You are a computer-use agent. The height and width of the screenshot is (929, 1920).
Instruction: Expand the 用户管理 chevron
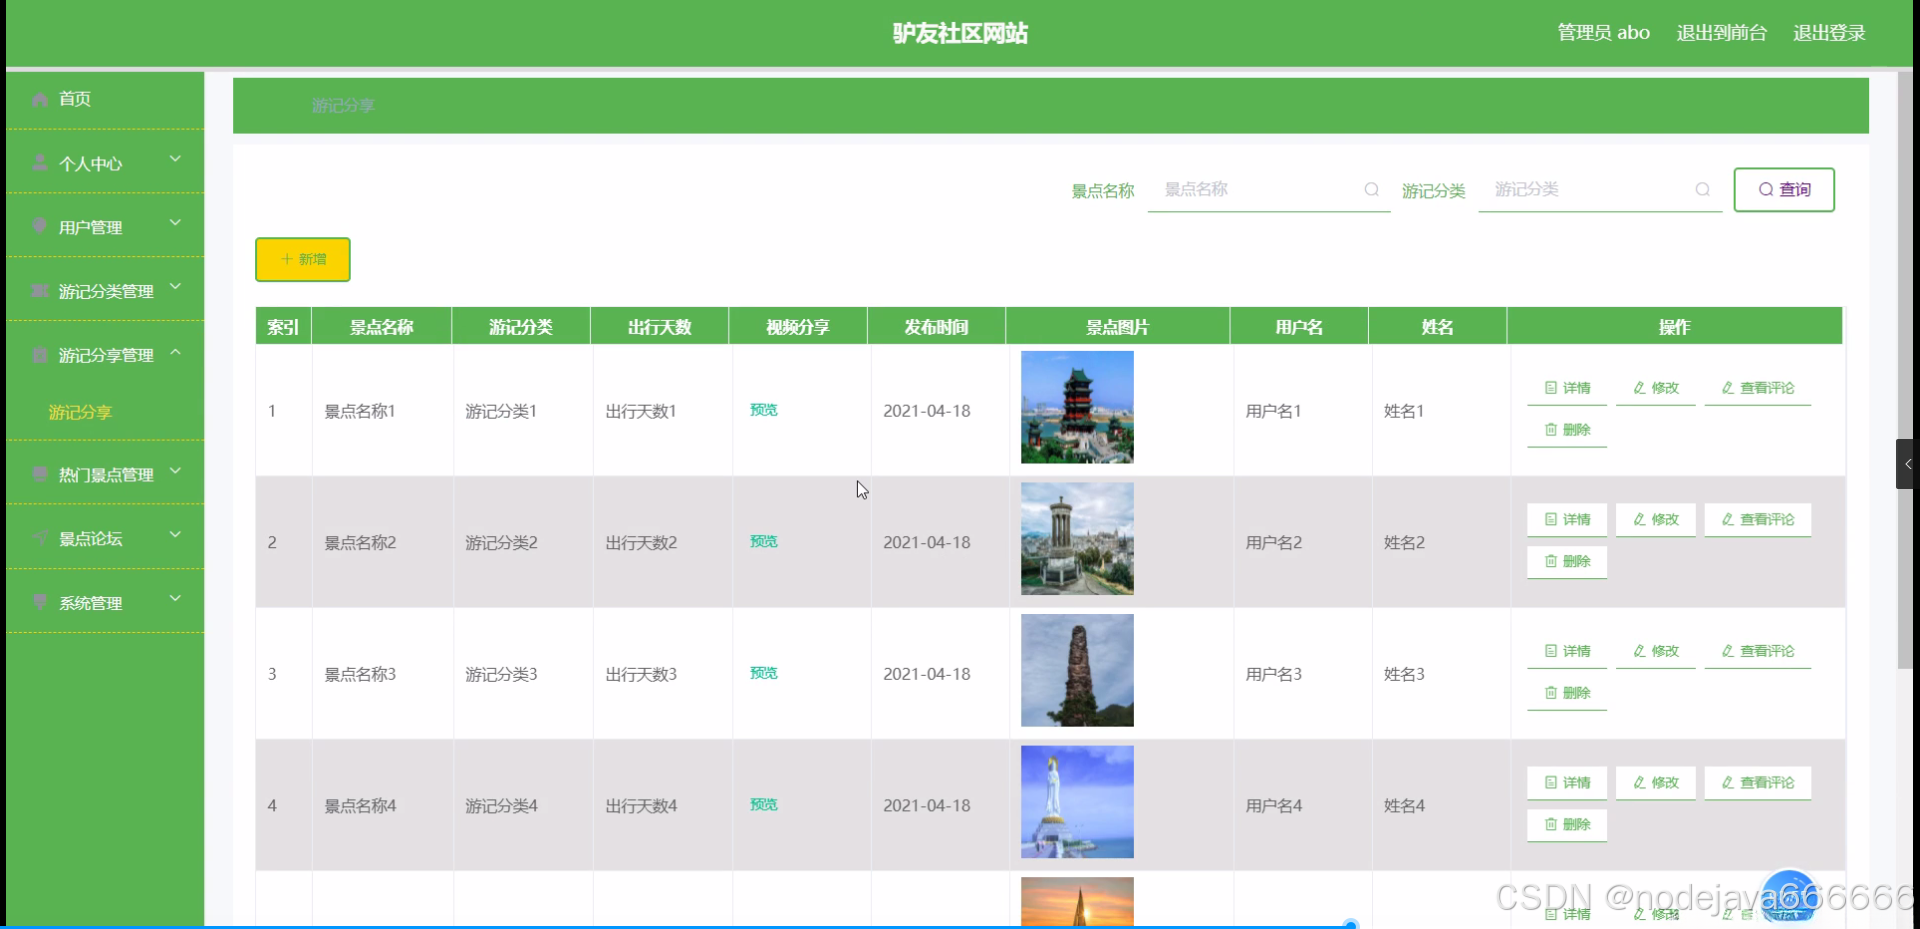point(176,223)
